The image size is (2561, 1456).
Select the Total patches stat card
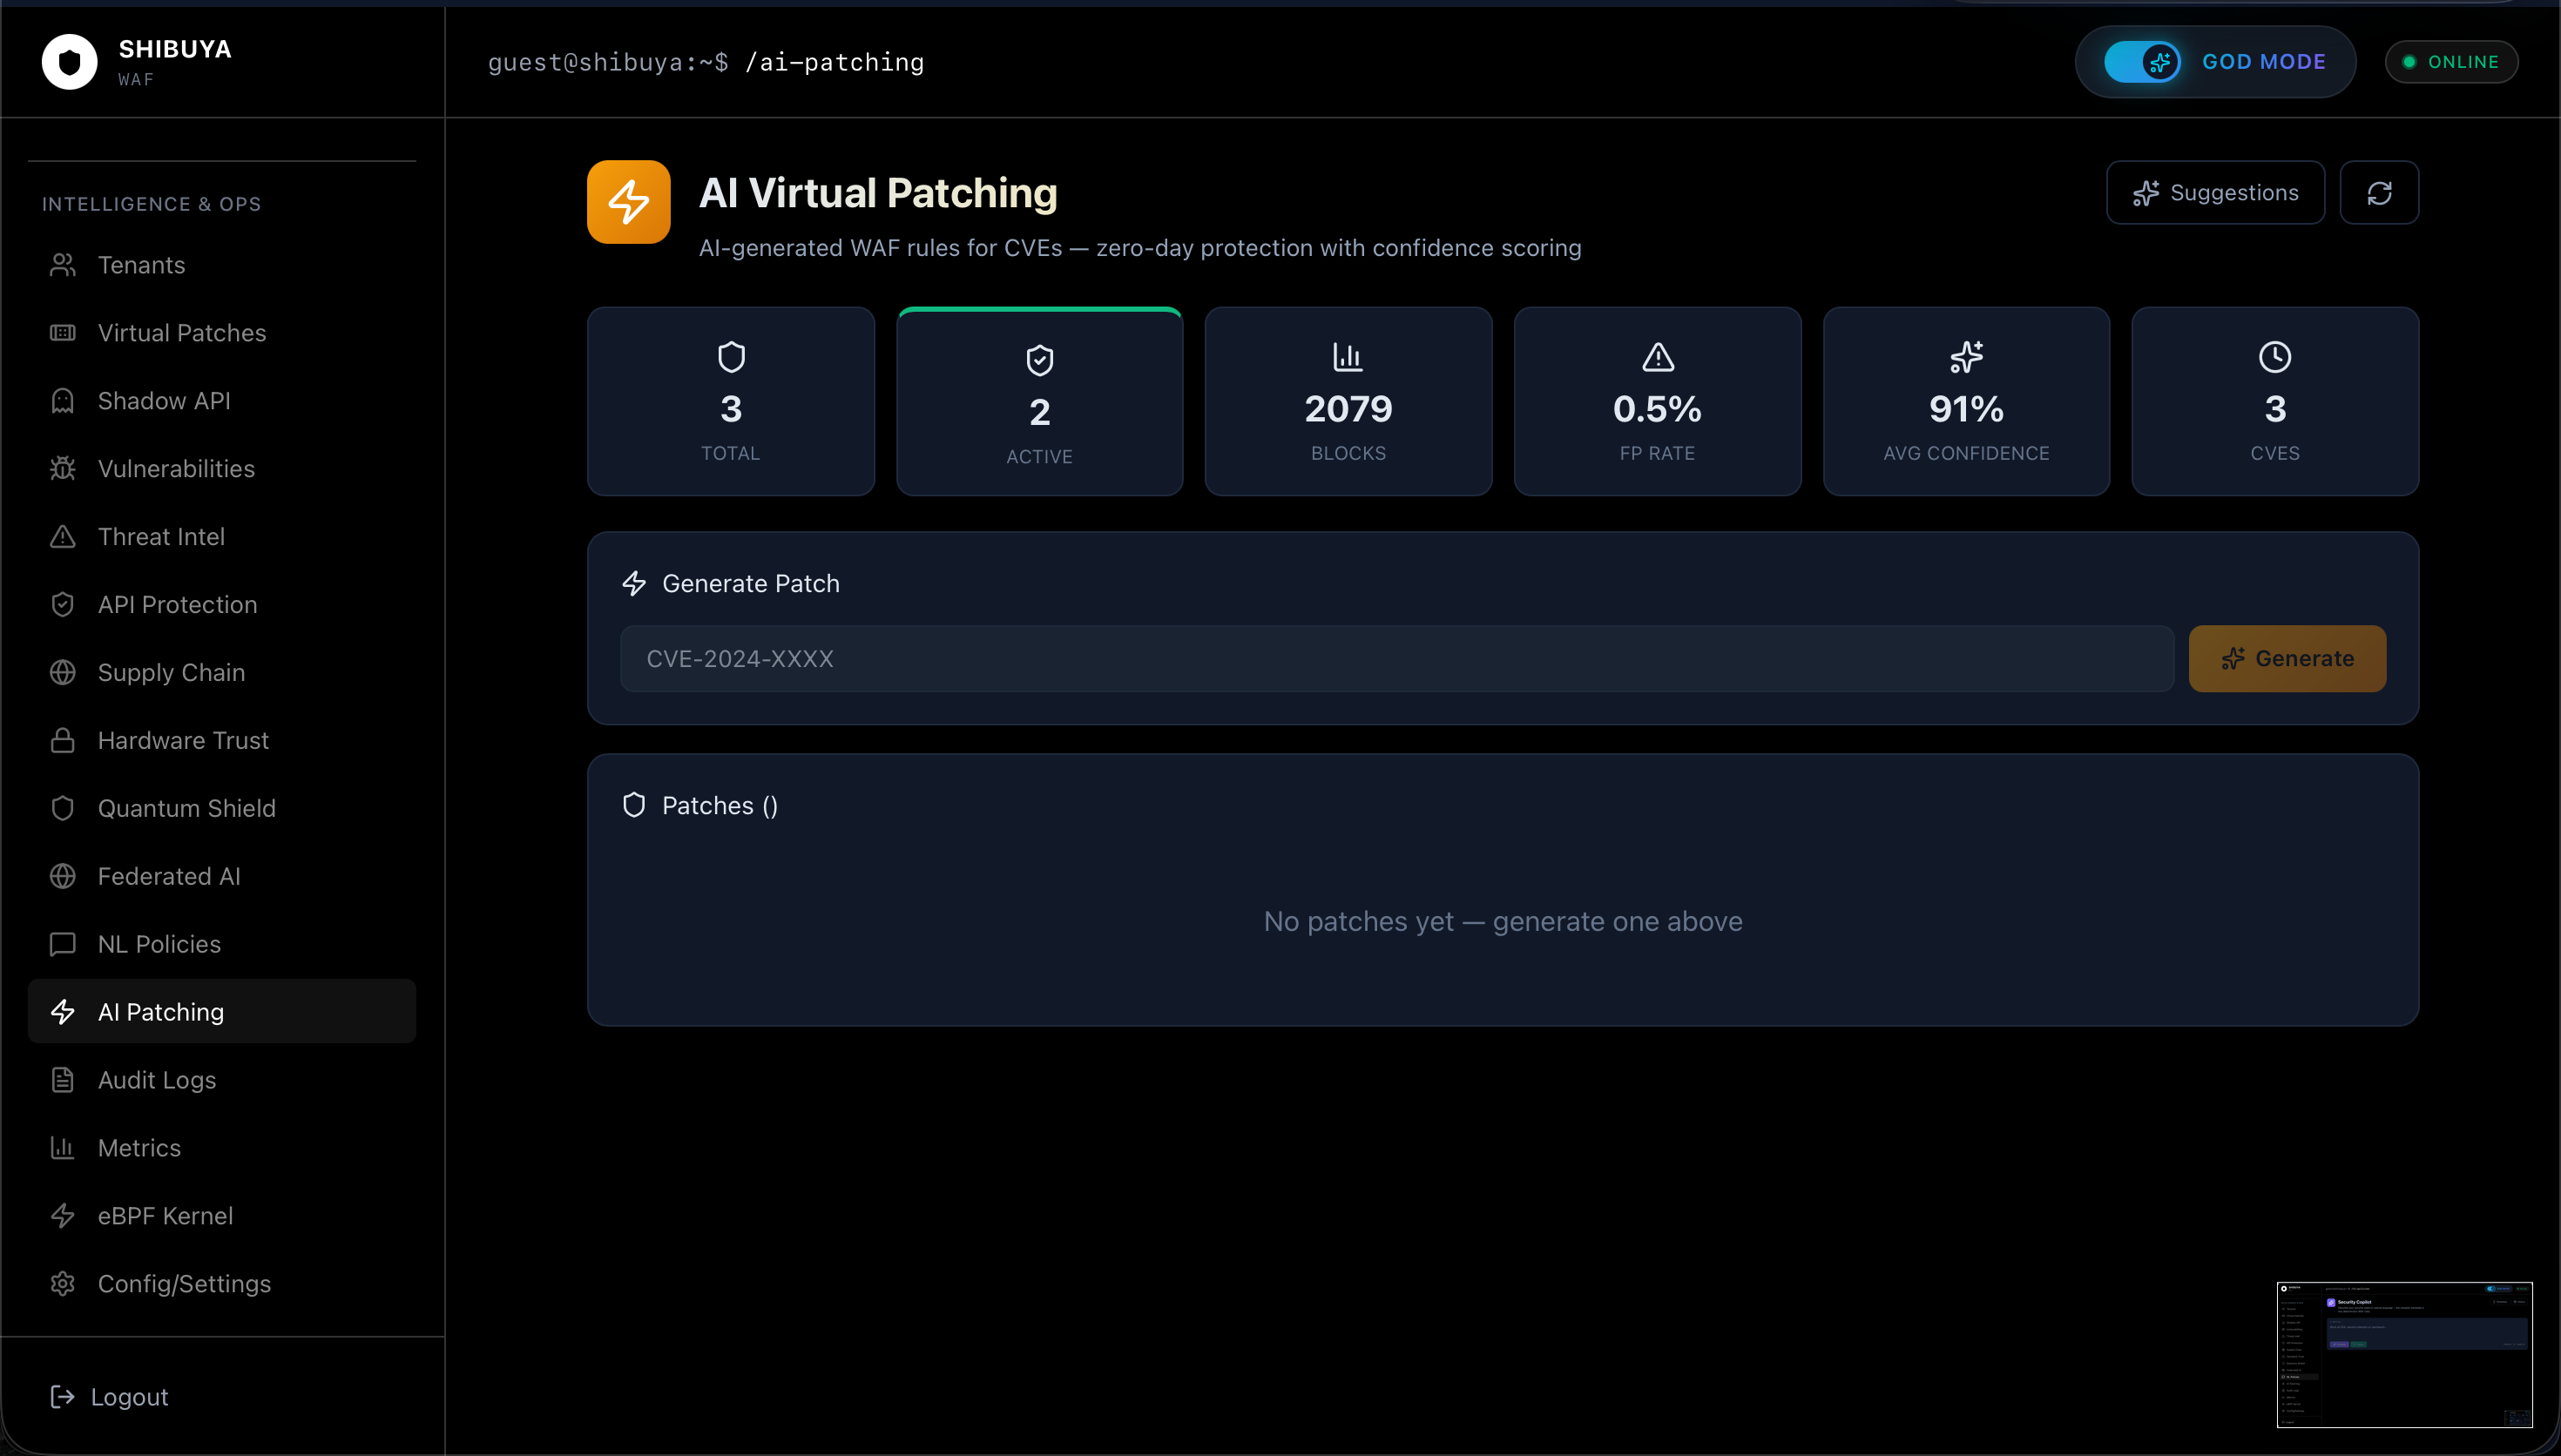pyautogui.click(x=730, y=401)
